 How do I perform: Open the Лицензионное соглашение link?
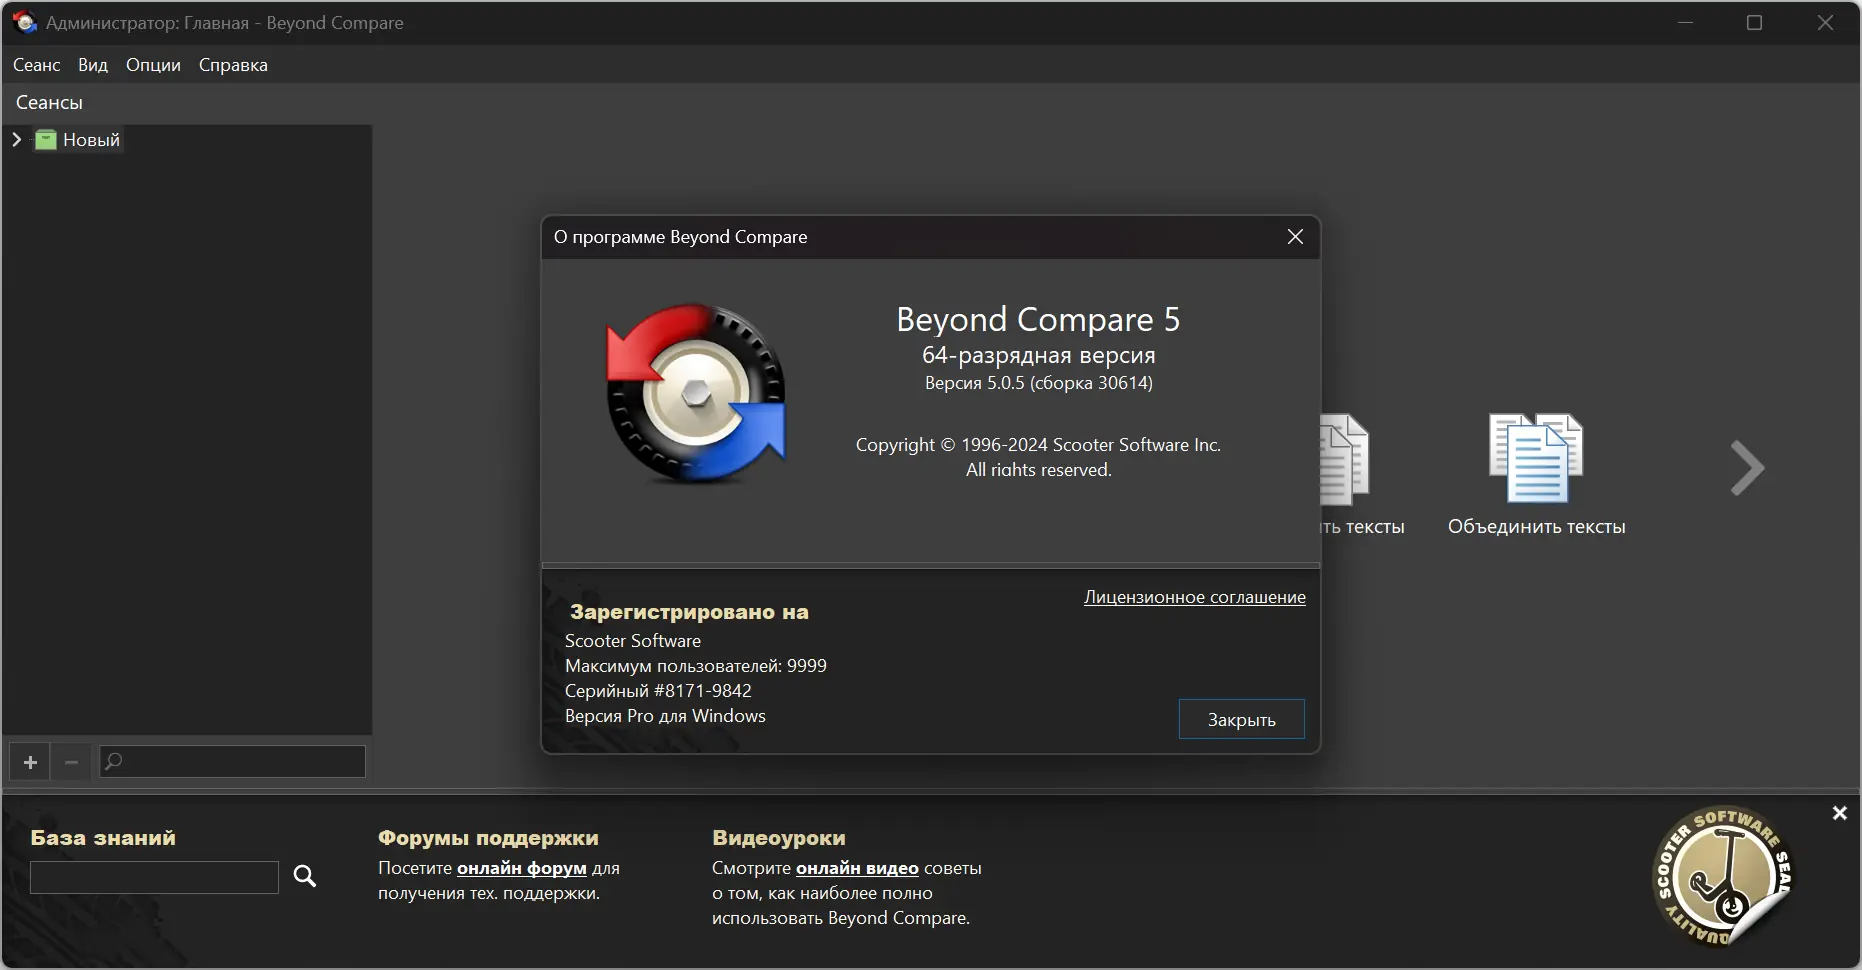(1194, 597)
